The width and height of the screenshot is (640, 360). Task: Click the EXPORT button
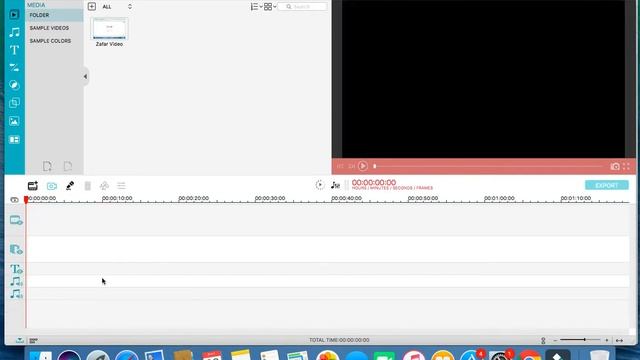point(607,185)
